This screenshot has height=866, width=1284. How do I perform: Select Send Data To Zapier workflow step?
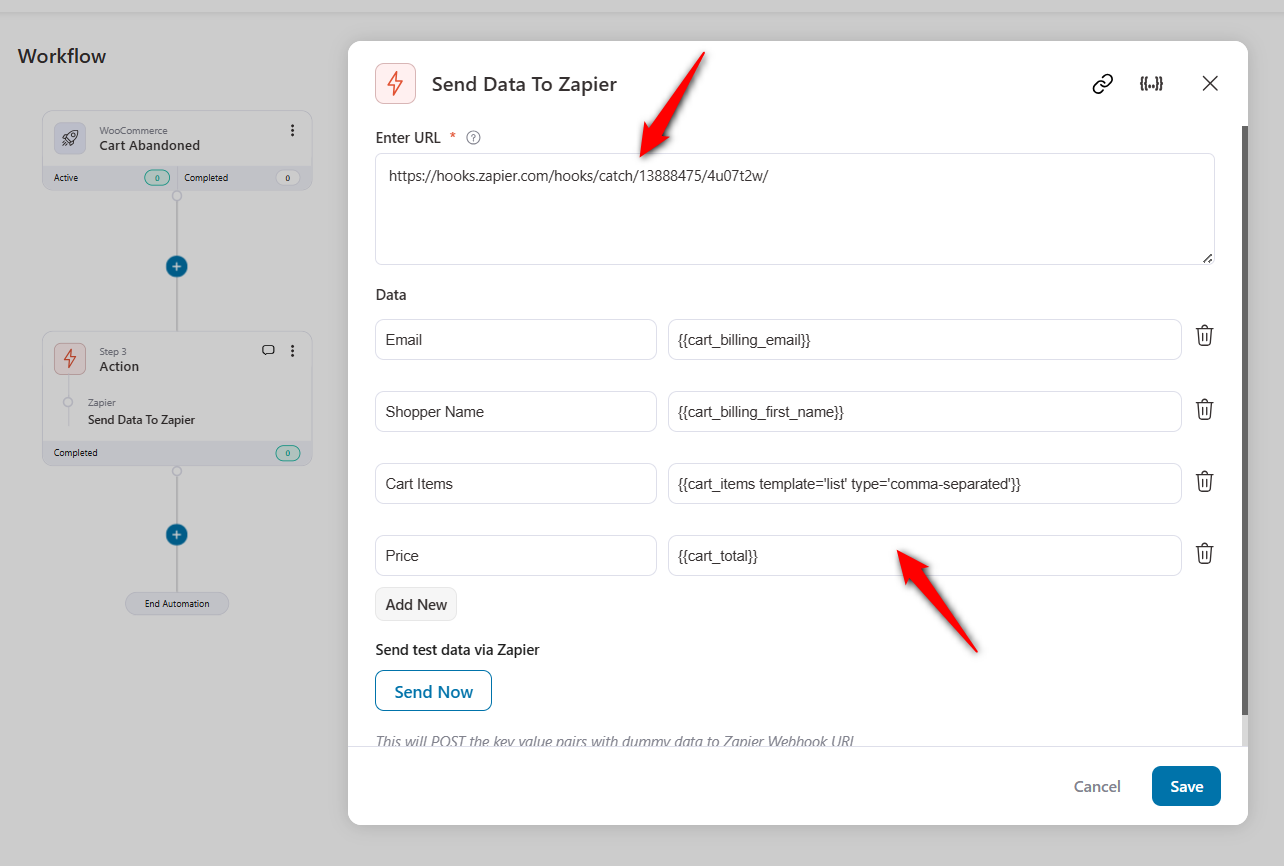[x=141, y=420]
